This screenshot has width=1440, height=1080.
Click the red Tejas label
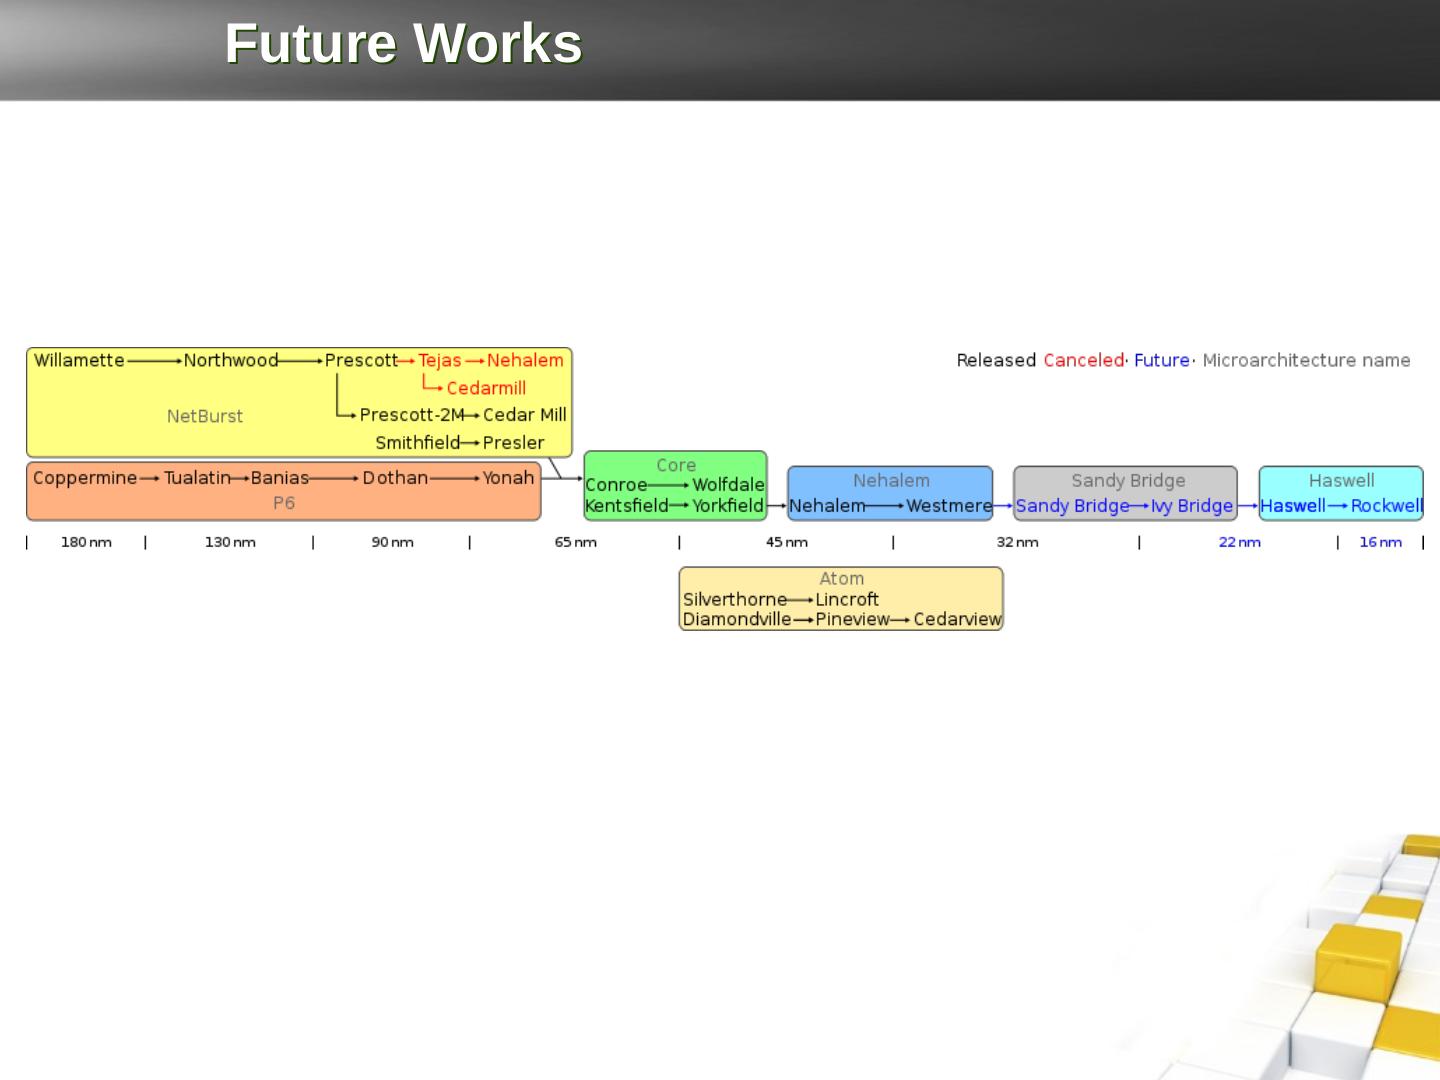[x=440, y=360]
